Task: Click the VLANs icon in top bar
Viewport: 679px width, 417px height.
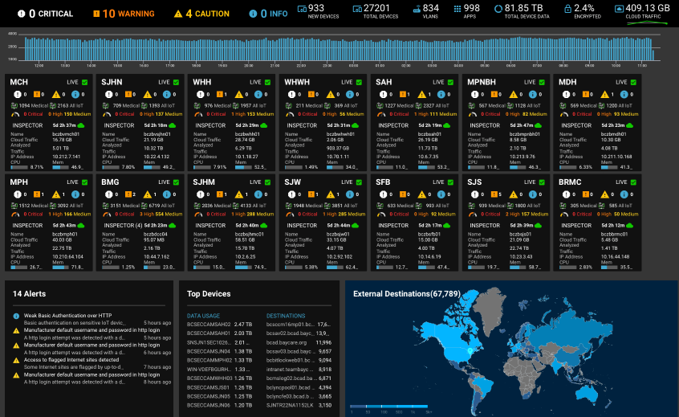Action: 415,8
